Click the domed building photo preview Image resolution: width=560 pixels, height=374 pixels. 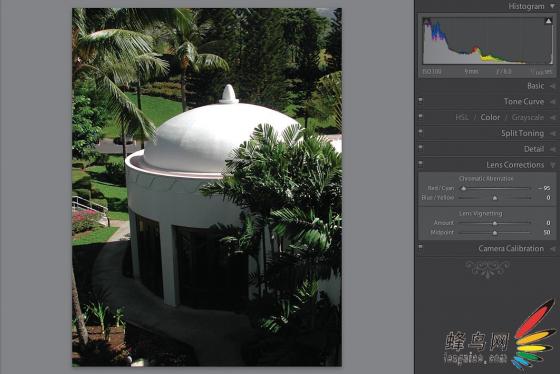[x=207, y=187]
